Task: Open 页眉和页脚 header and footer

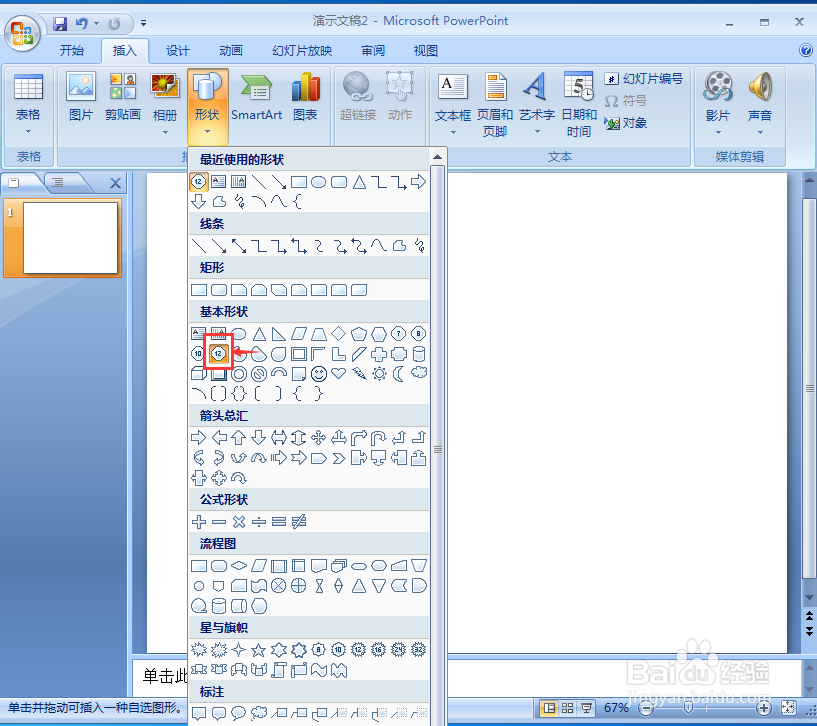Action: click(495, 106)
